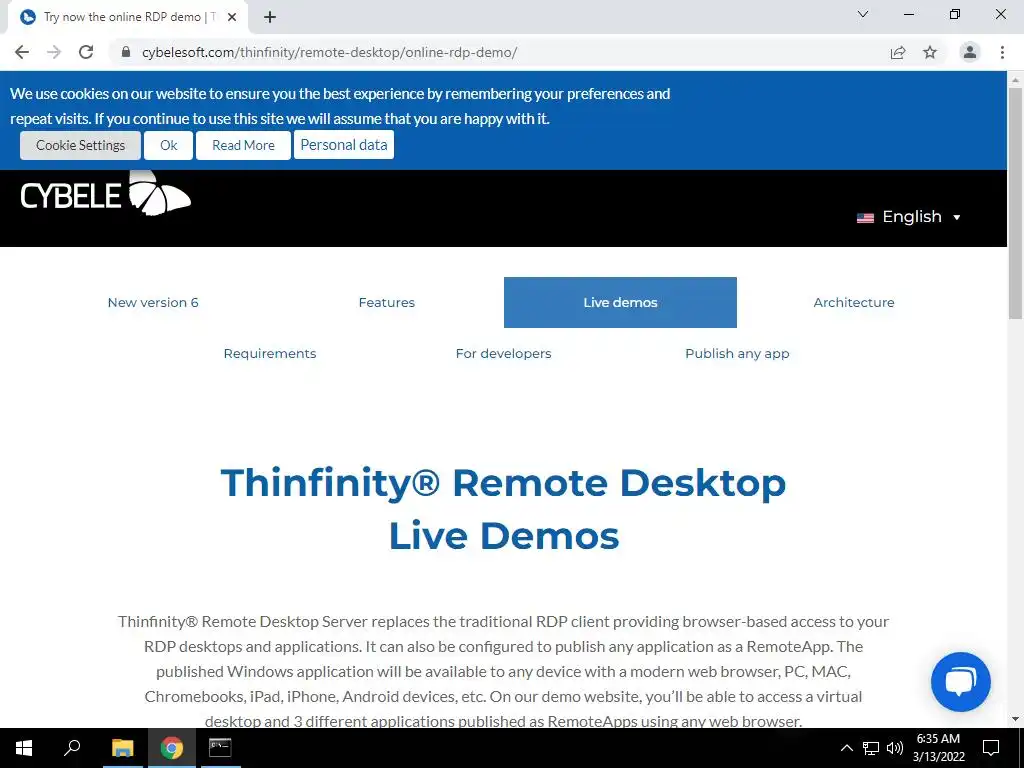Open the Chrome profile avatar
The image size is (1024, 768).
click(970, 52)
